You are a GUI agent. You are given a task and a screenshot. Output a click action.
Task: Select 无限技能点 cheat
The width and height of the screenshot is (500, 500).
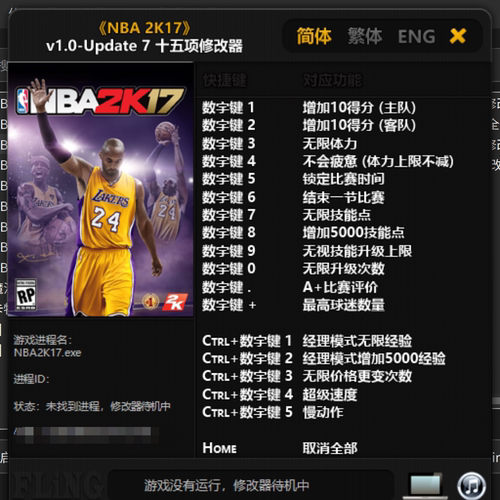click(x=337, y=215)
